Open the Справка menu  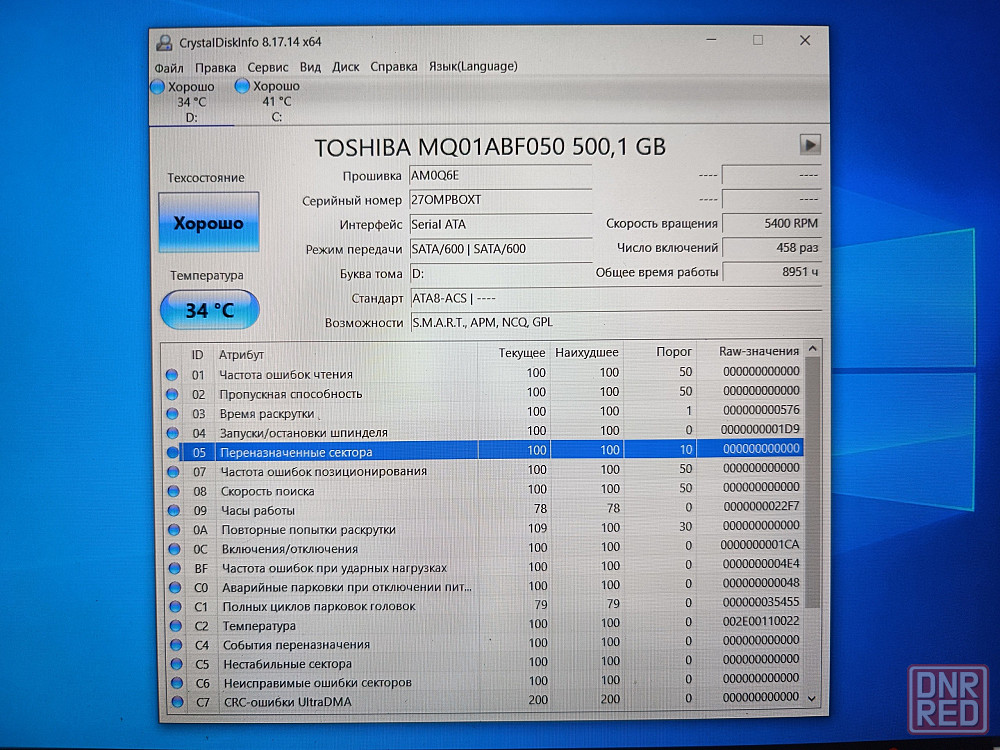pyautogui.click(x=393, y=66)
